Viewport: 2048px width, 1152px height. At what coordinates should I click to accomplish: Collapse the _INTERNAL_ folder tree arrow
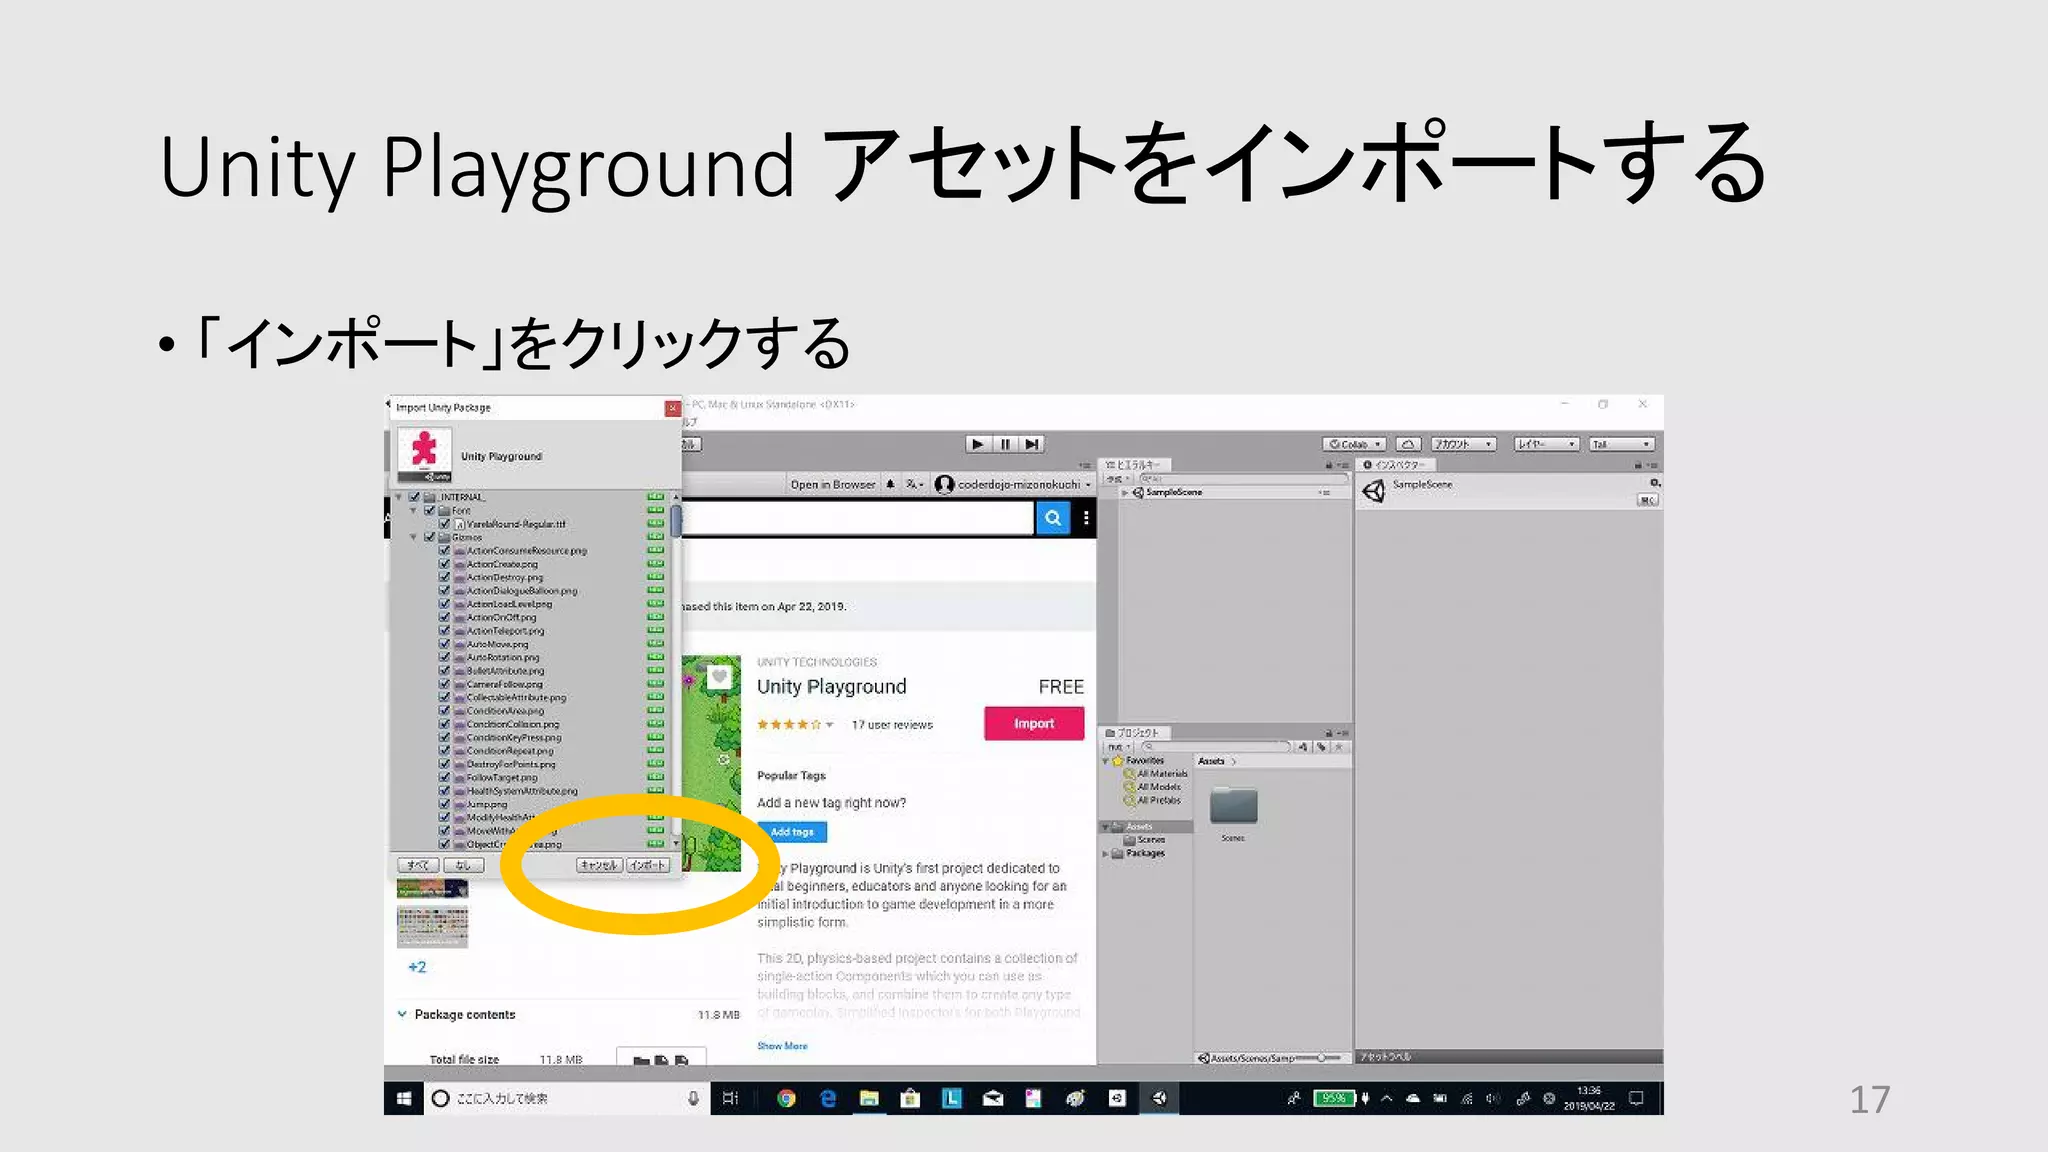click(x=399, y=497)
